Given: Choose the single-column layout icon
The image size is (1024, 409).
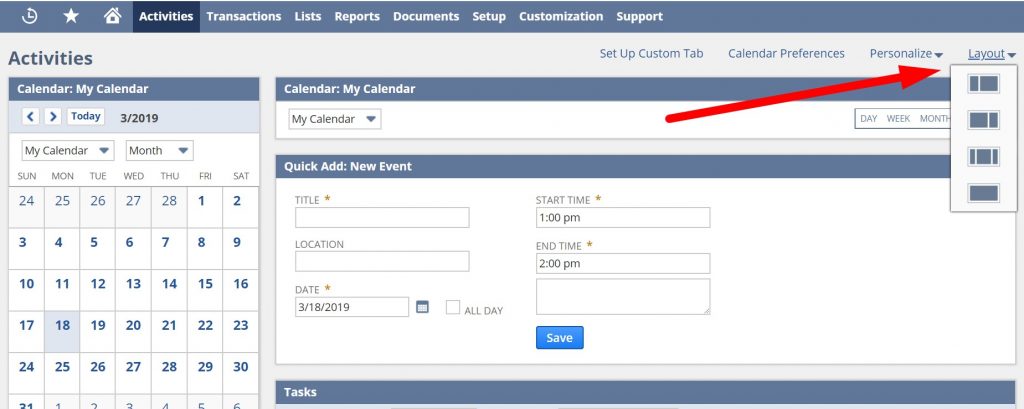Looking at the screenshot, I should 983,192.
